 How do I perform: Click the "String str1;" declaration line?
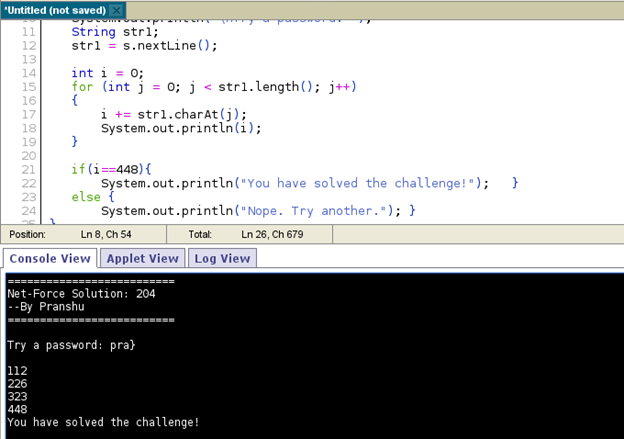pyautogui.click(x=110, y=32)
